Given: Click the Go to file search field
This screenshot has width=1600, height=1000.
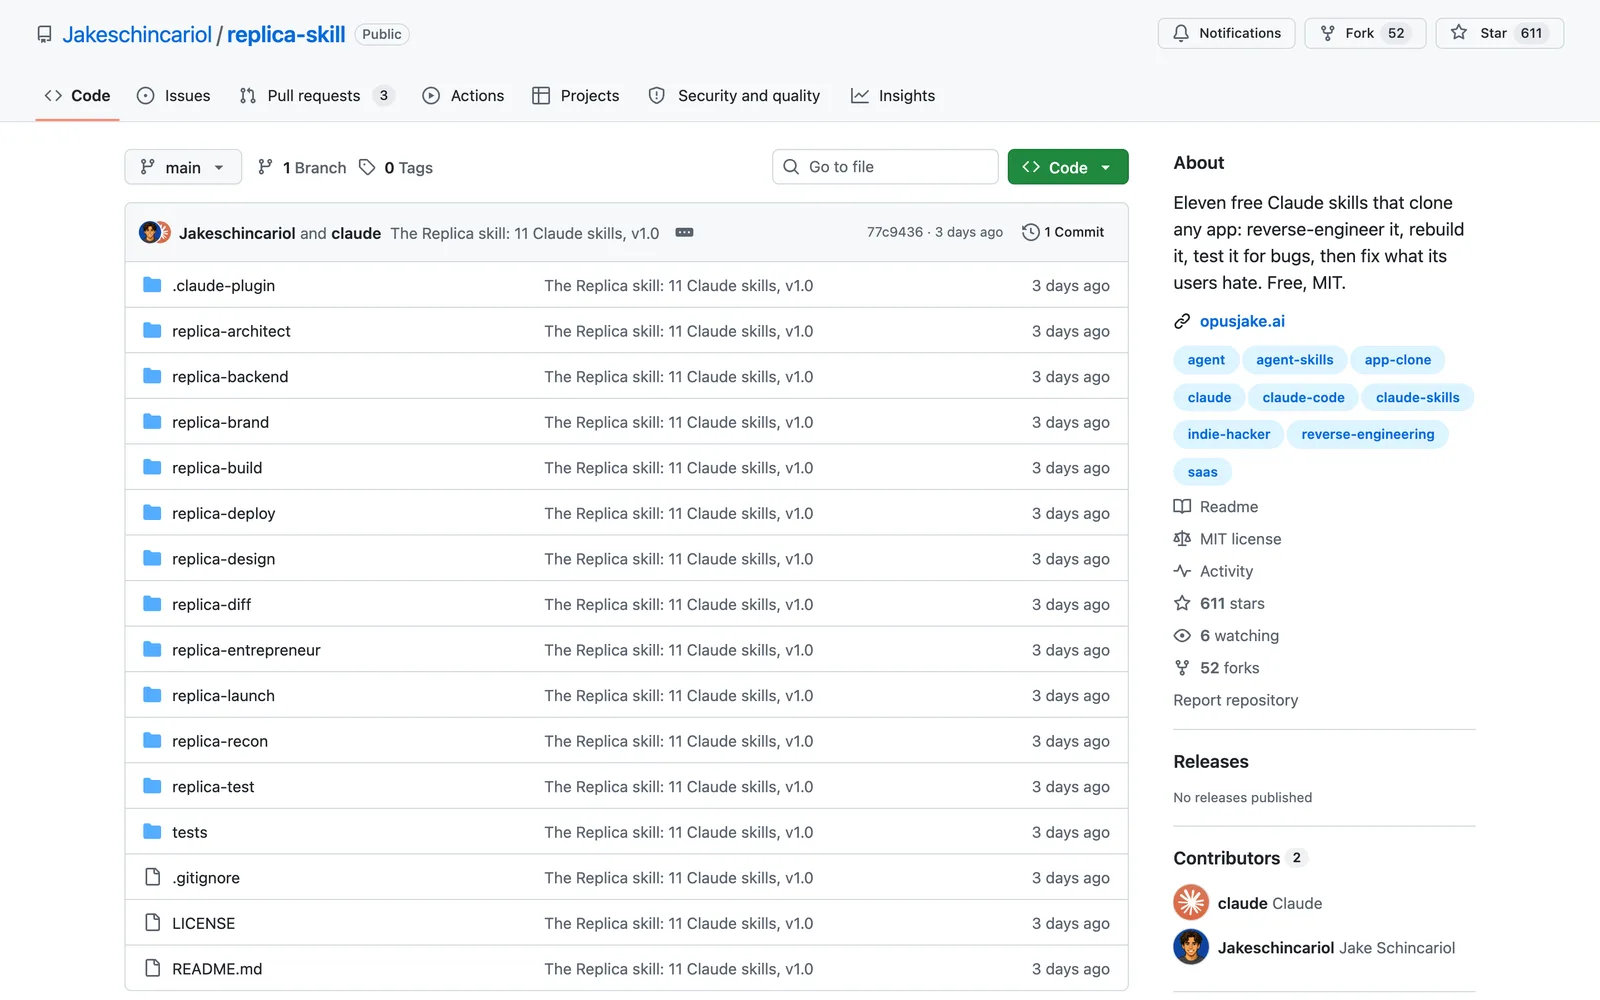Looking at the screenshot, I should click(885, 167).
